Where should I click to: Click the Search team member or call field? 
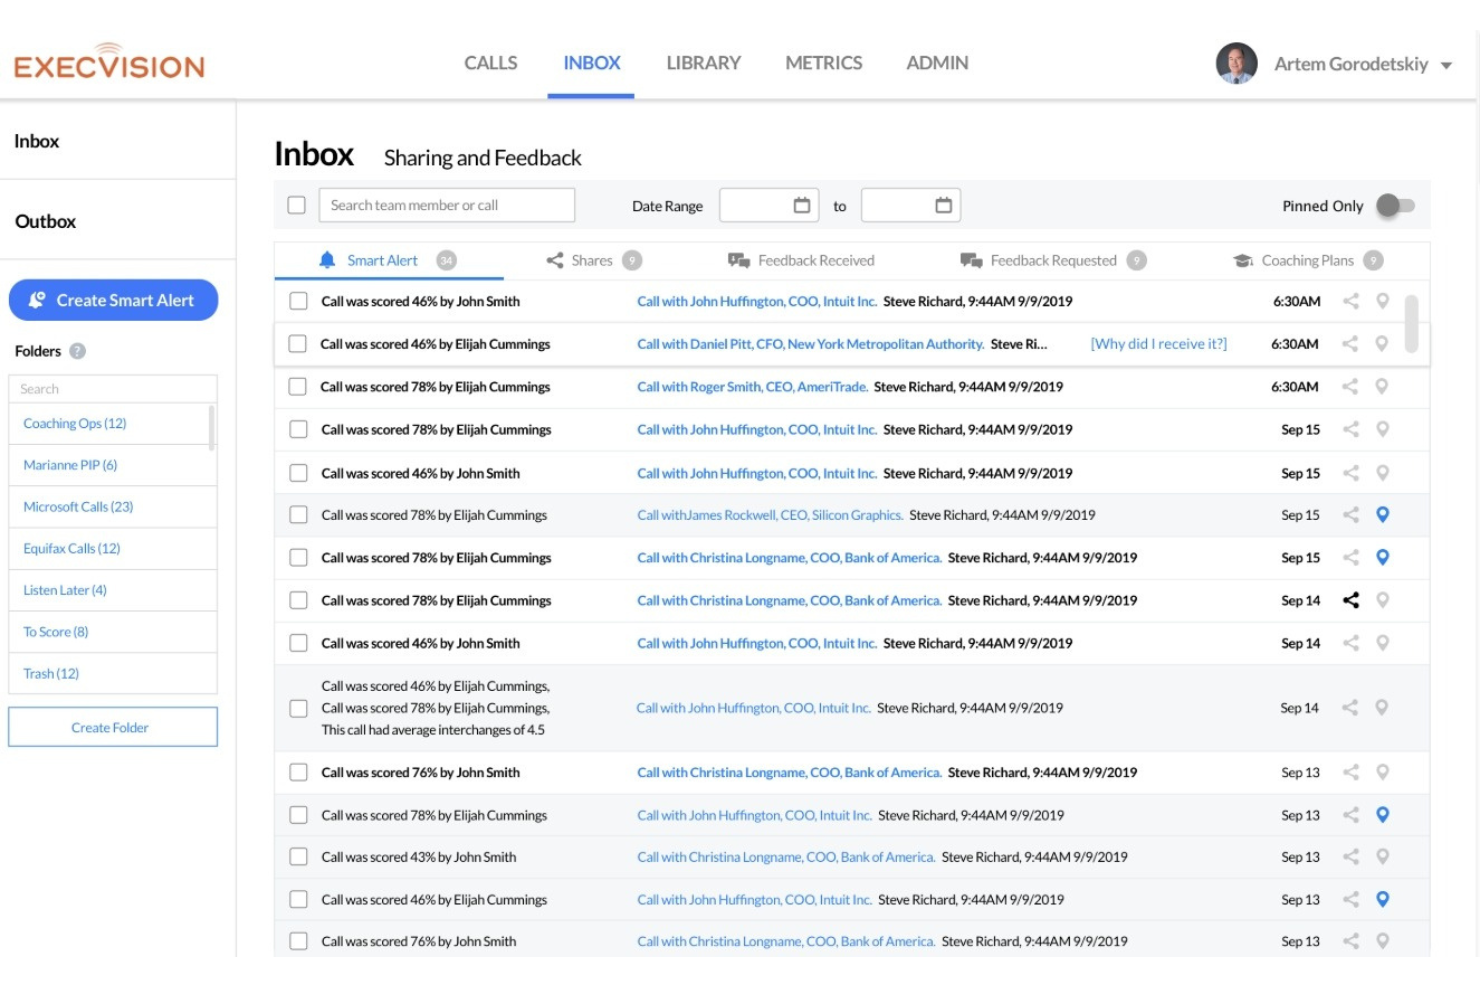pyautogui.click(x=447, y=205)
